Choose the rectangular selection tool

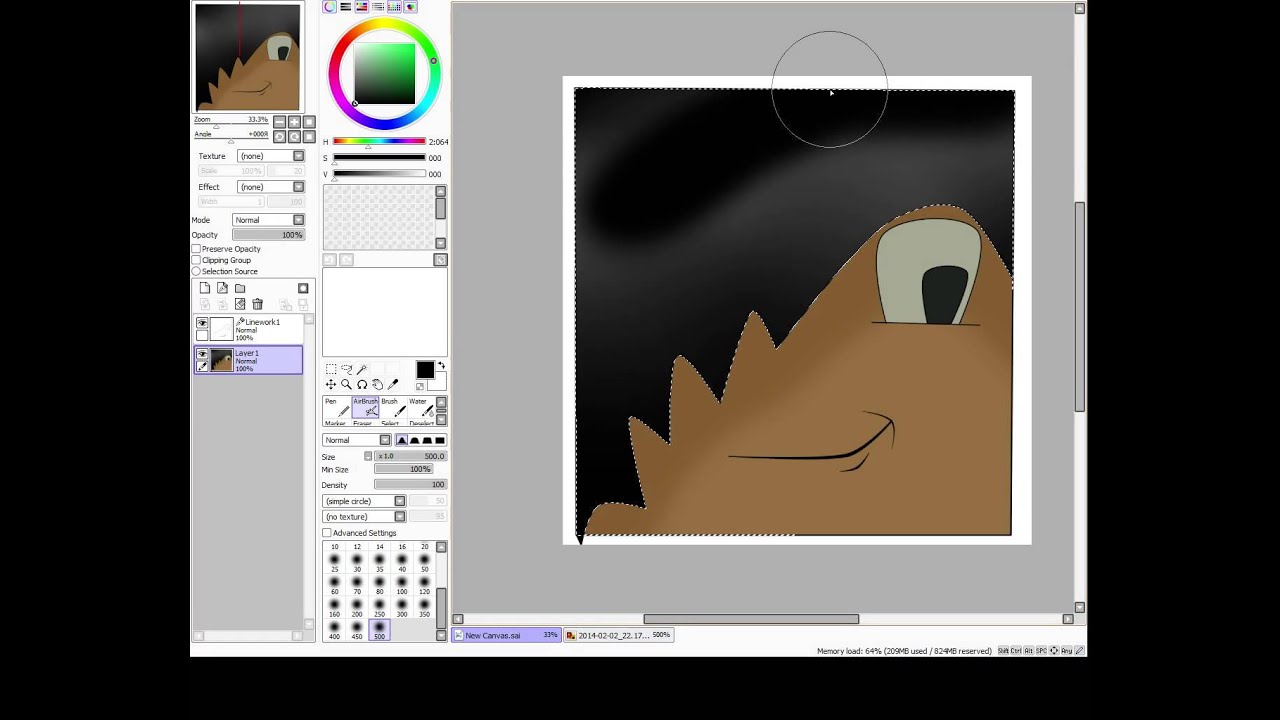331,369
